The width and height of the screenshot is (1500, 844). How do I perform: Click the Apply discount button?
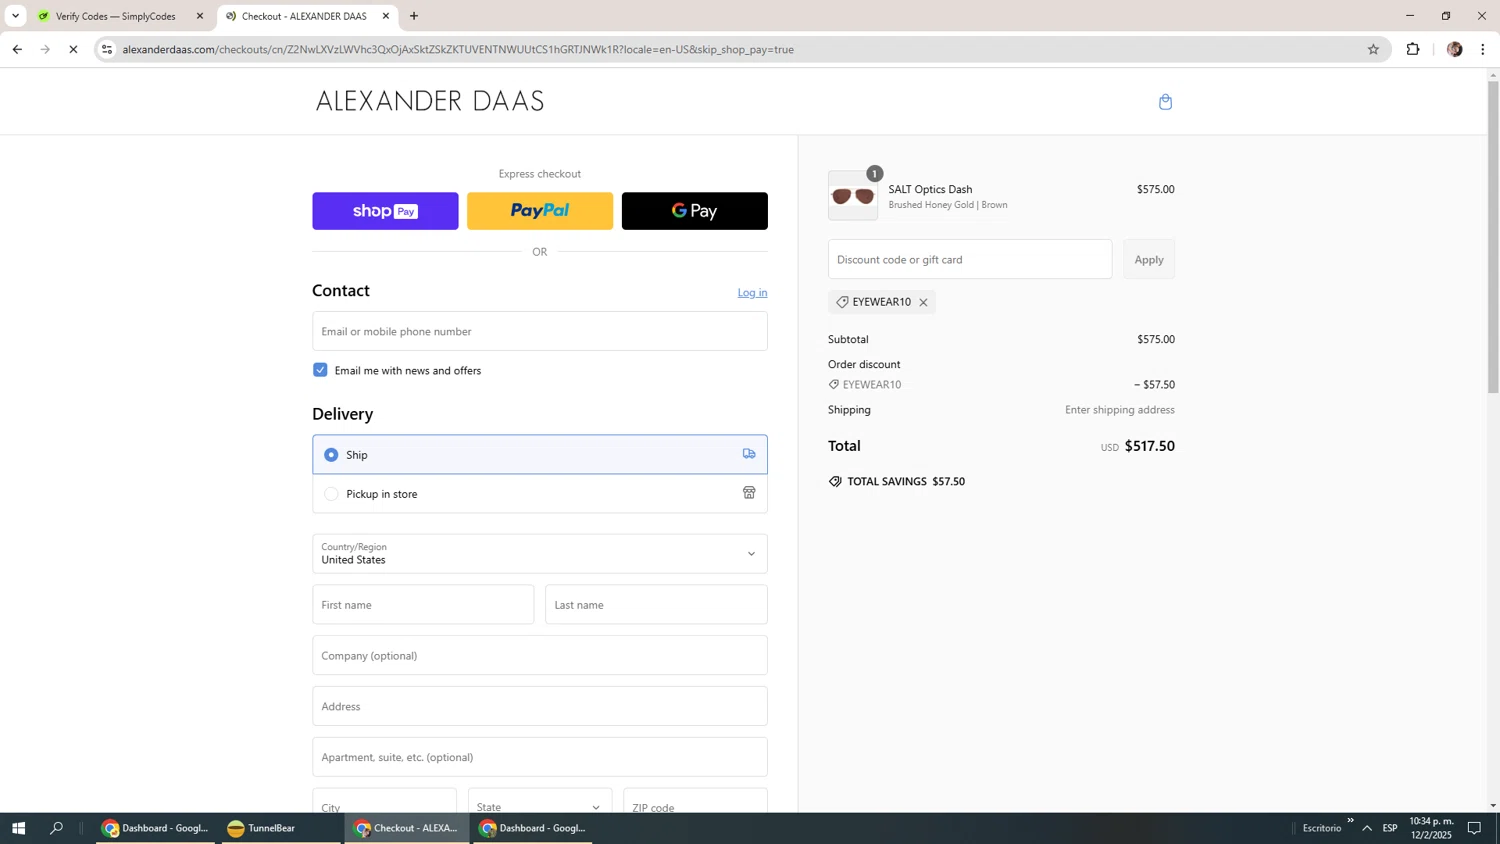[x=1149, y=259]
